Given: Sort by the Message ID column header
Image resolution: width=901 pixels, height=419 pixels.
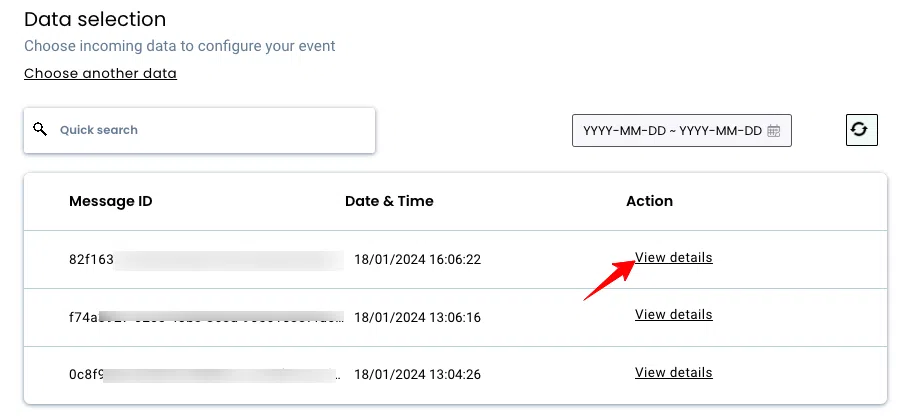Looking at the screenshot, I should (x=111, y=201).
